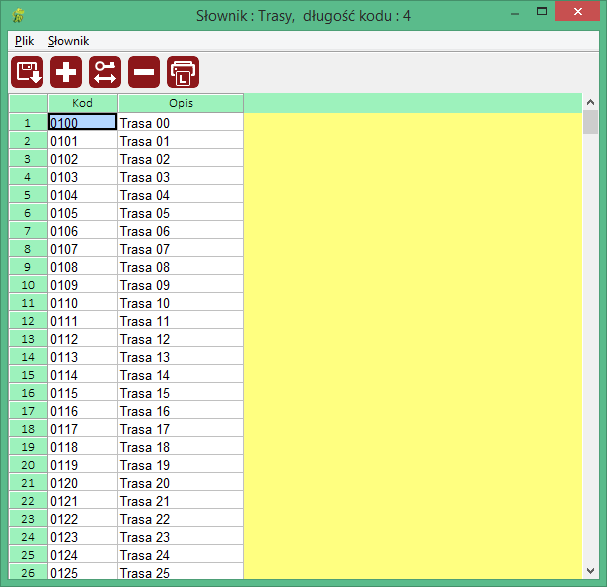
Task: Click description cell Trasa 07
Action: (181, 249)
